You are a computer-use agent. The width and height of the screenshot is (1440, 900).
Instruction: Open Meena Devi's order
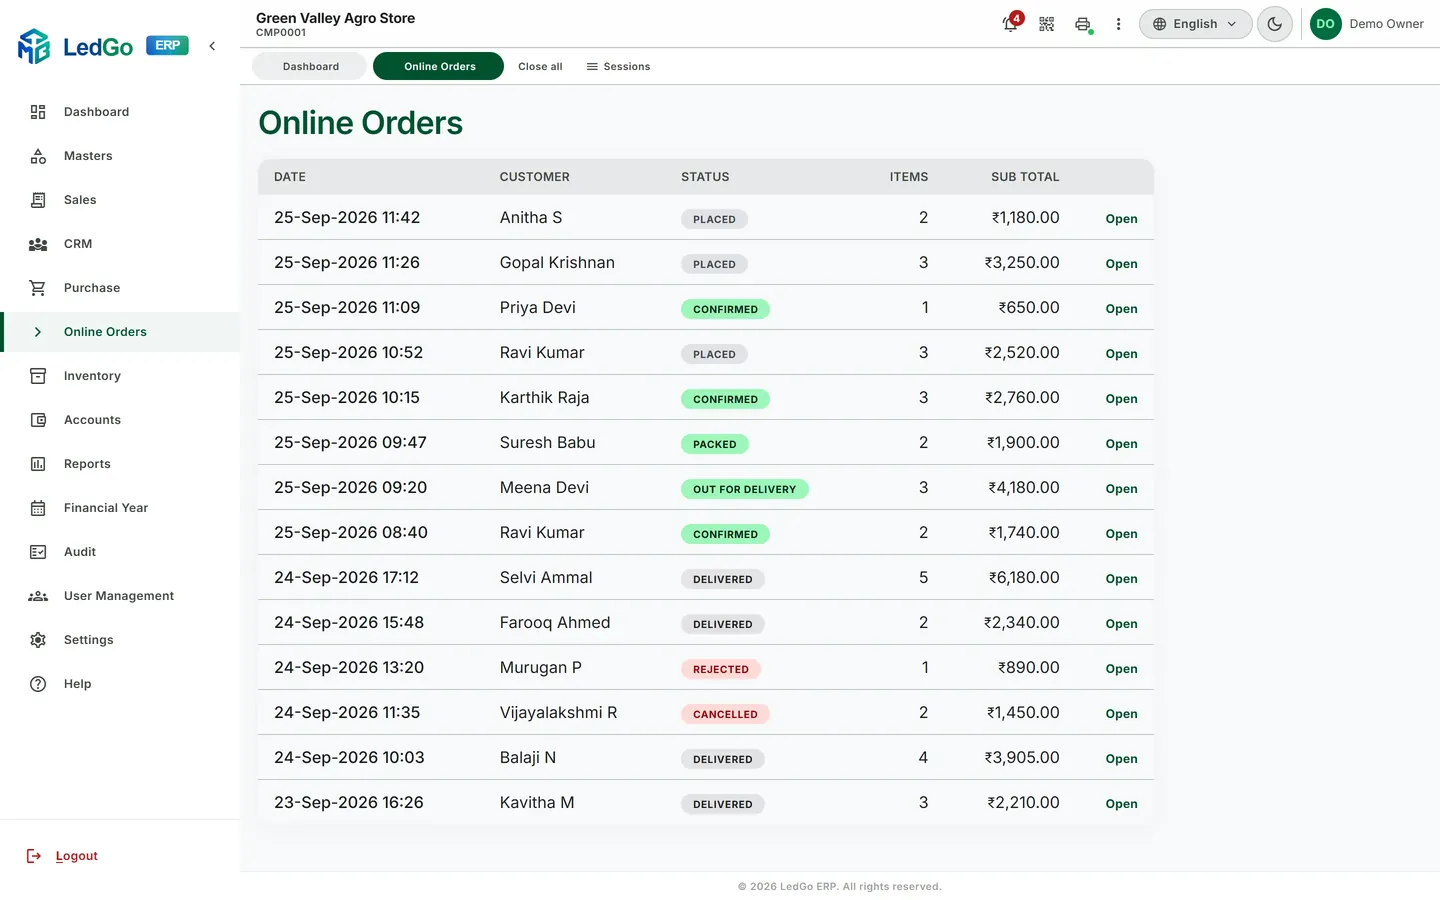1121,489
